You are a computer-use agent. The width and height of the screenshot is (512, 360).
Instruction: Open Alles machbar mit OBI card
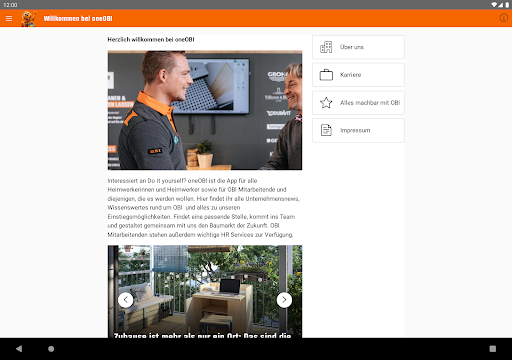358,103
